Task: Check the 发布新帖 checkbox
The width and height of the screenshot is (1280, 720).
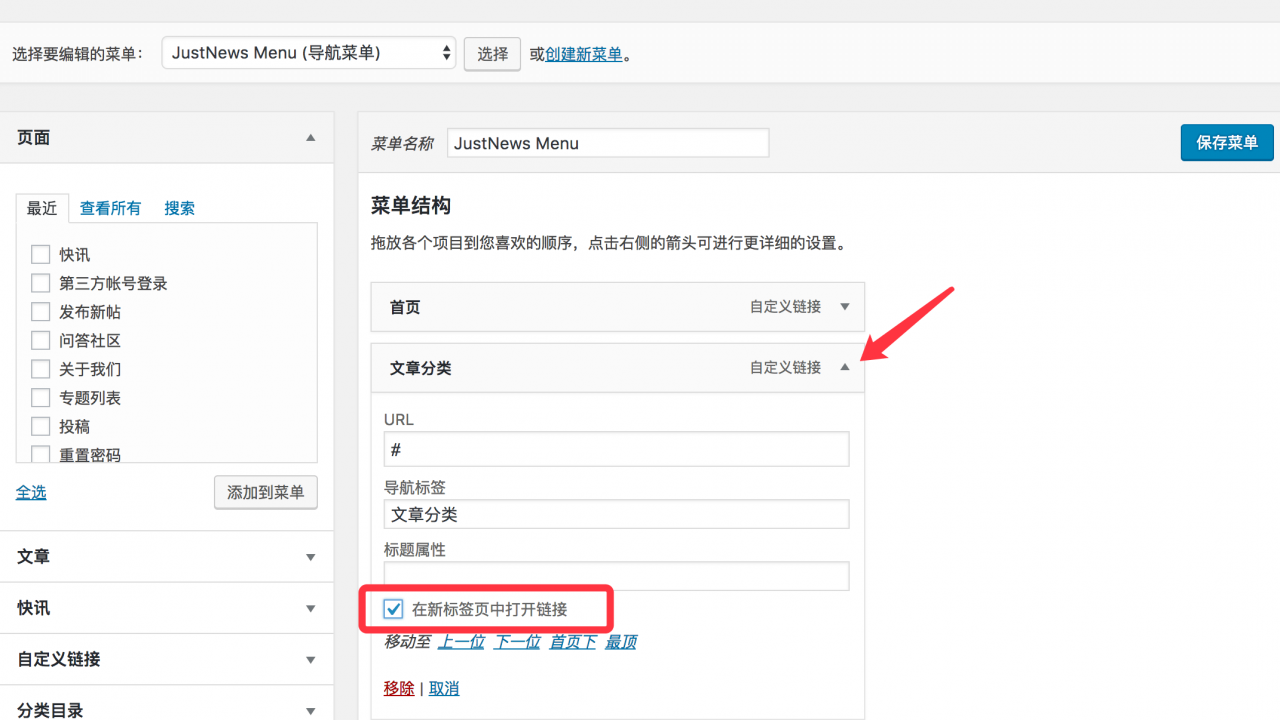Action: point(41,312)
